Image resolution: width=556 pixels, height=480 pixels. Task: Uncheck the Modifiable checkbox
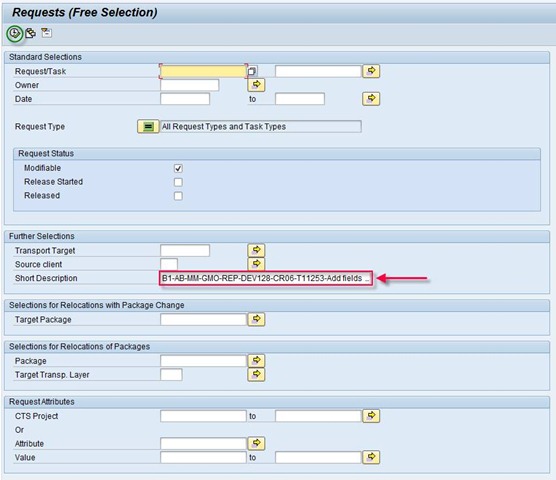178,168
